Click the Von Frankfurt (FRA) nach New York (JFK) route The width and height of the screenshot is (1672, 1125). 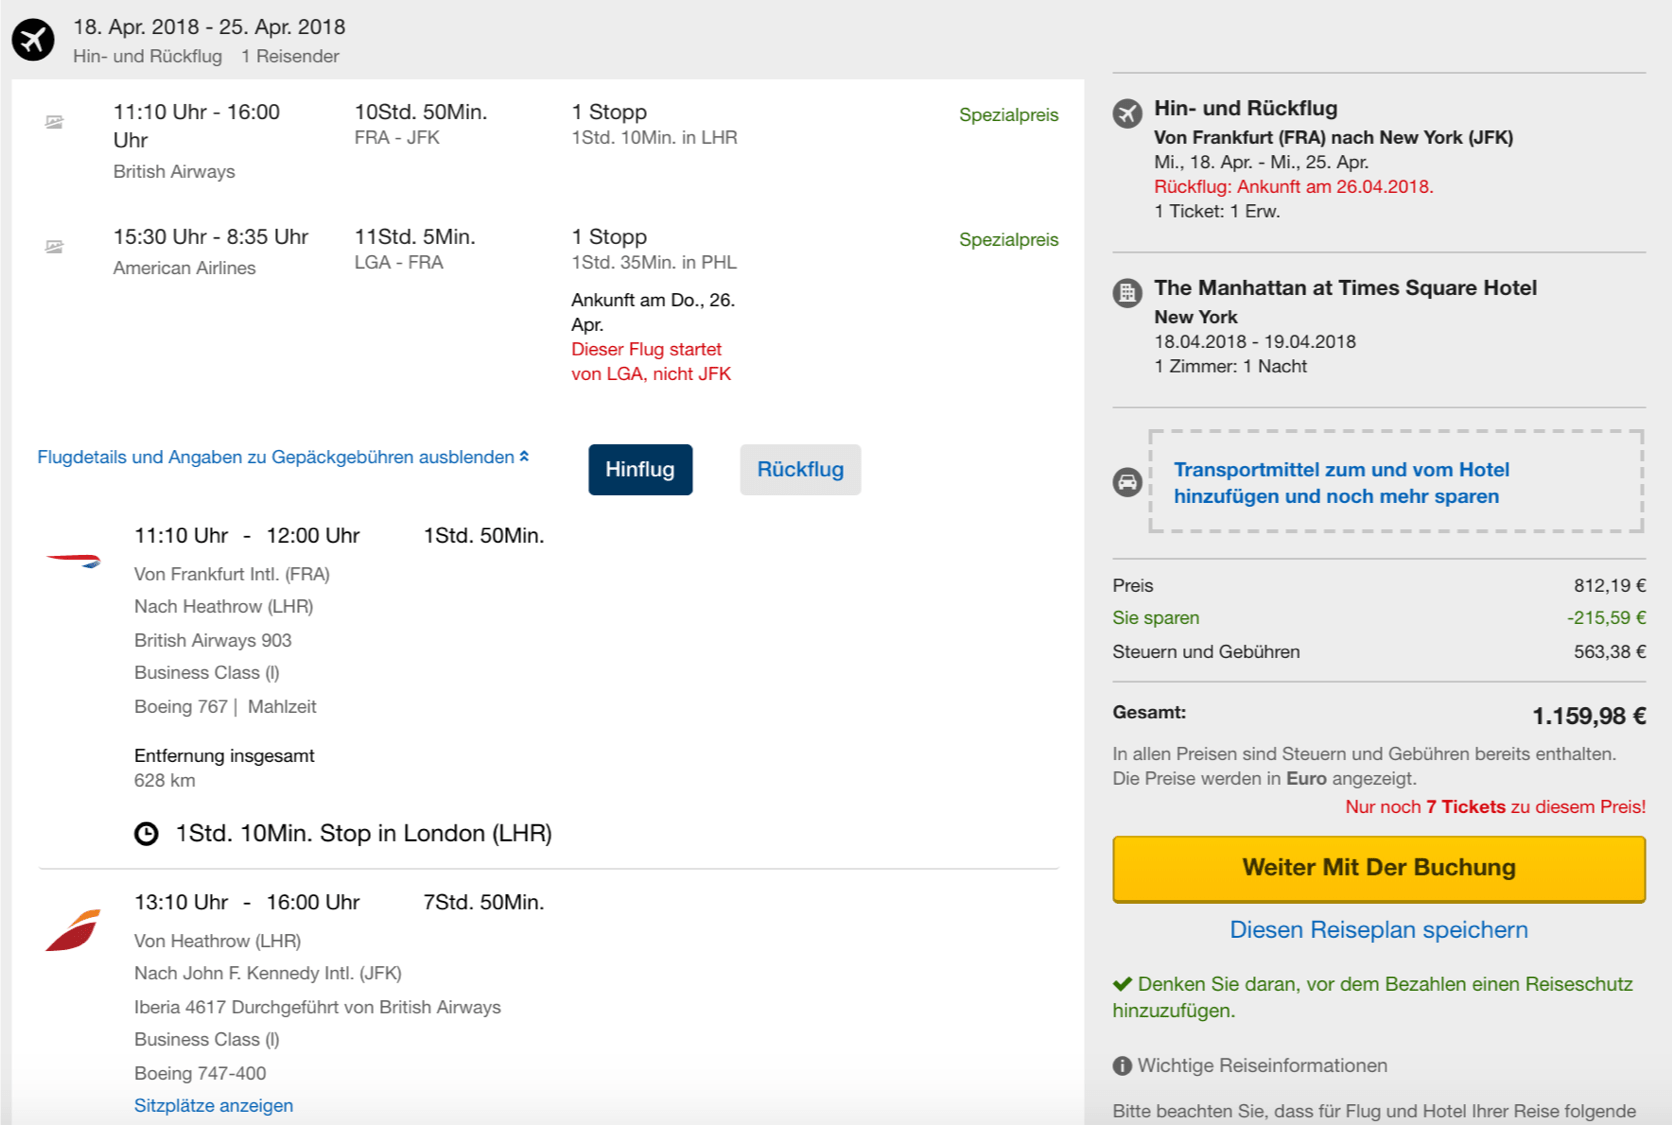coord(1333,138)
